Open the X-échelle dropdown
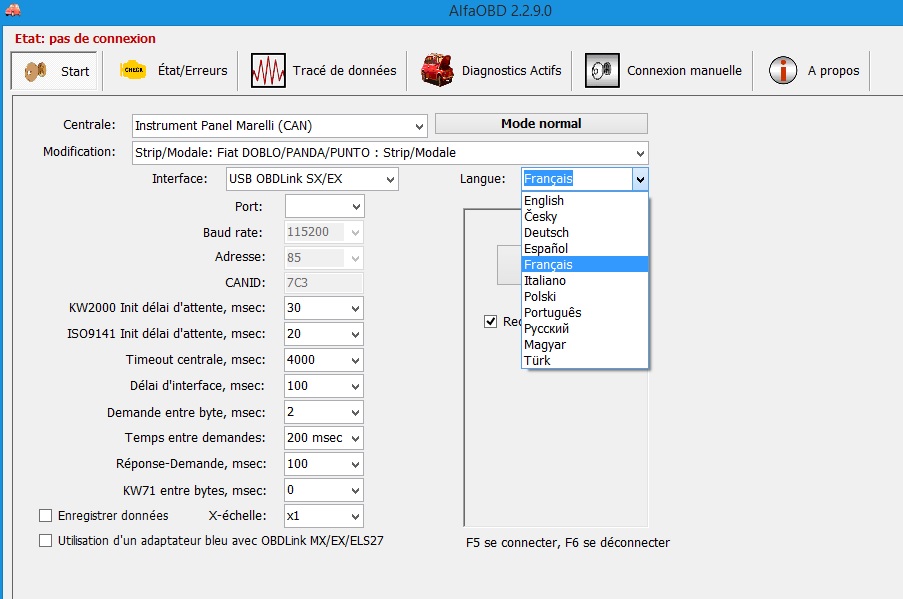 [x=355, y=516]
